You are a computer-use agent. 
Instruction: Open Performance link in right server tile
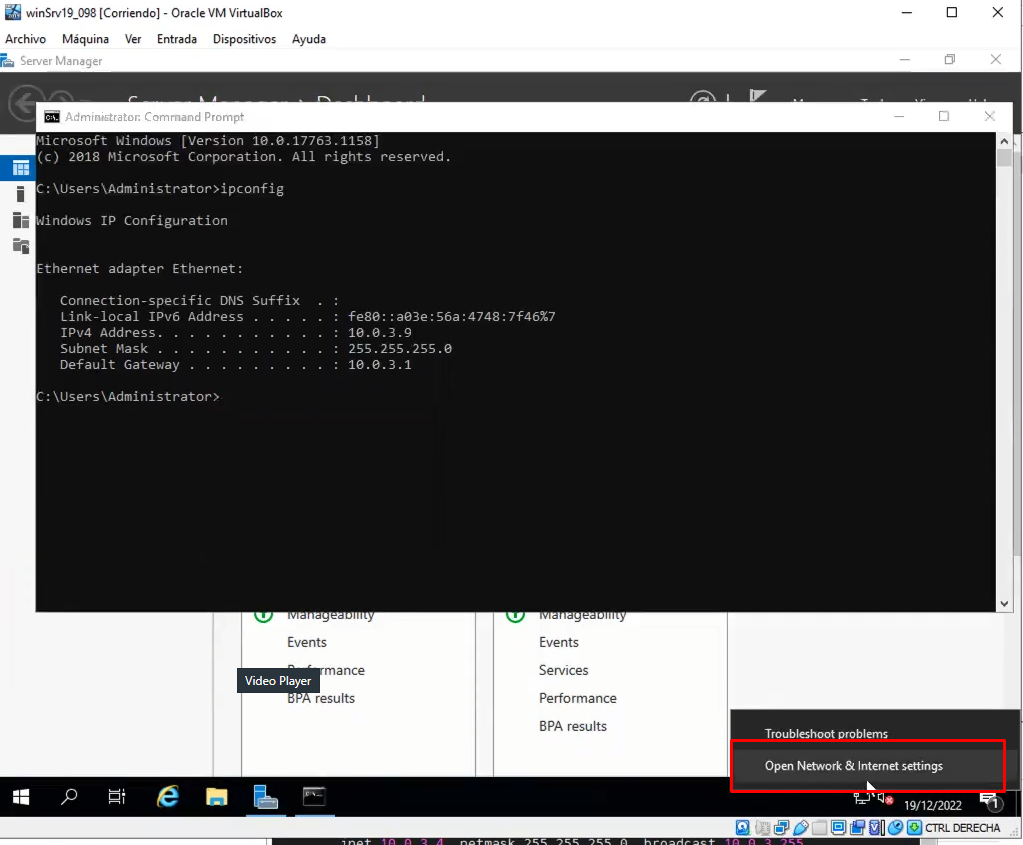(577, 698)
